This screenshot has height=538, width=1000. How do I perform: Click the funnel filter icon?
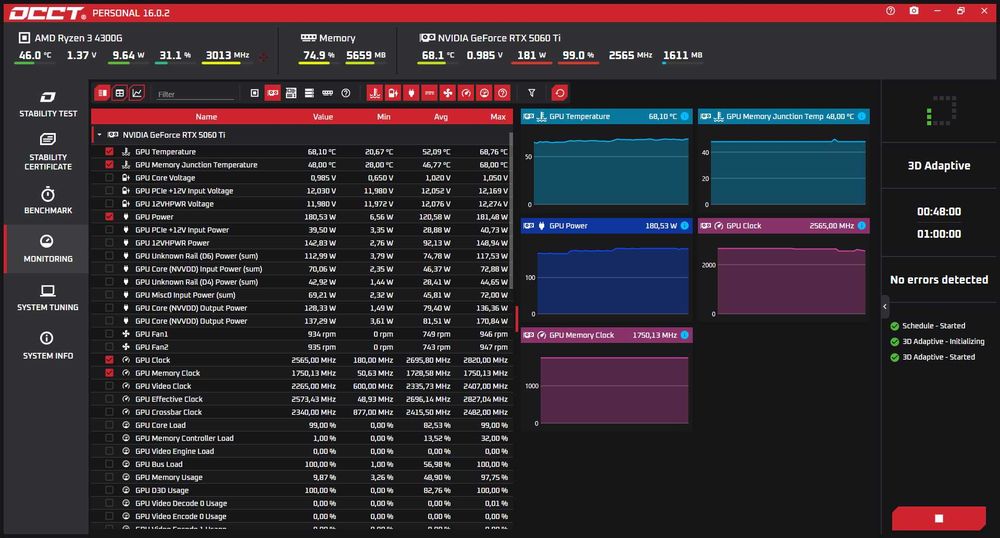pos(531,93)
